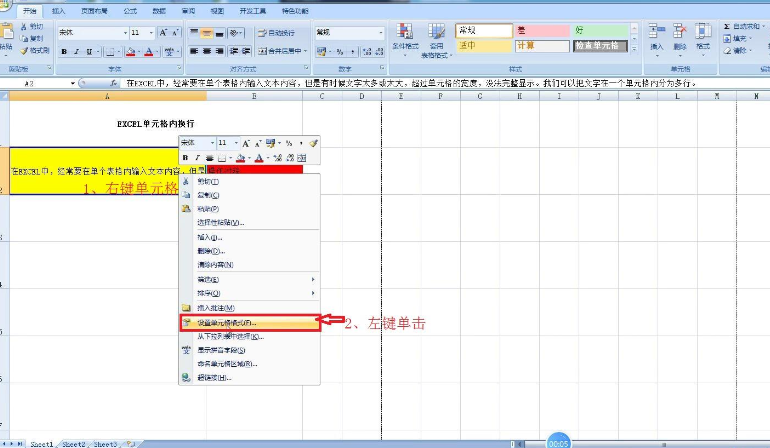Image resolution: width=770 pixels, height=448 pixels.
Task: Toggle center text alignment in ribbon
Action: tap(207, 51)
